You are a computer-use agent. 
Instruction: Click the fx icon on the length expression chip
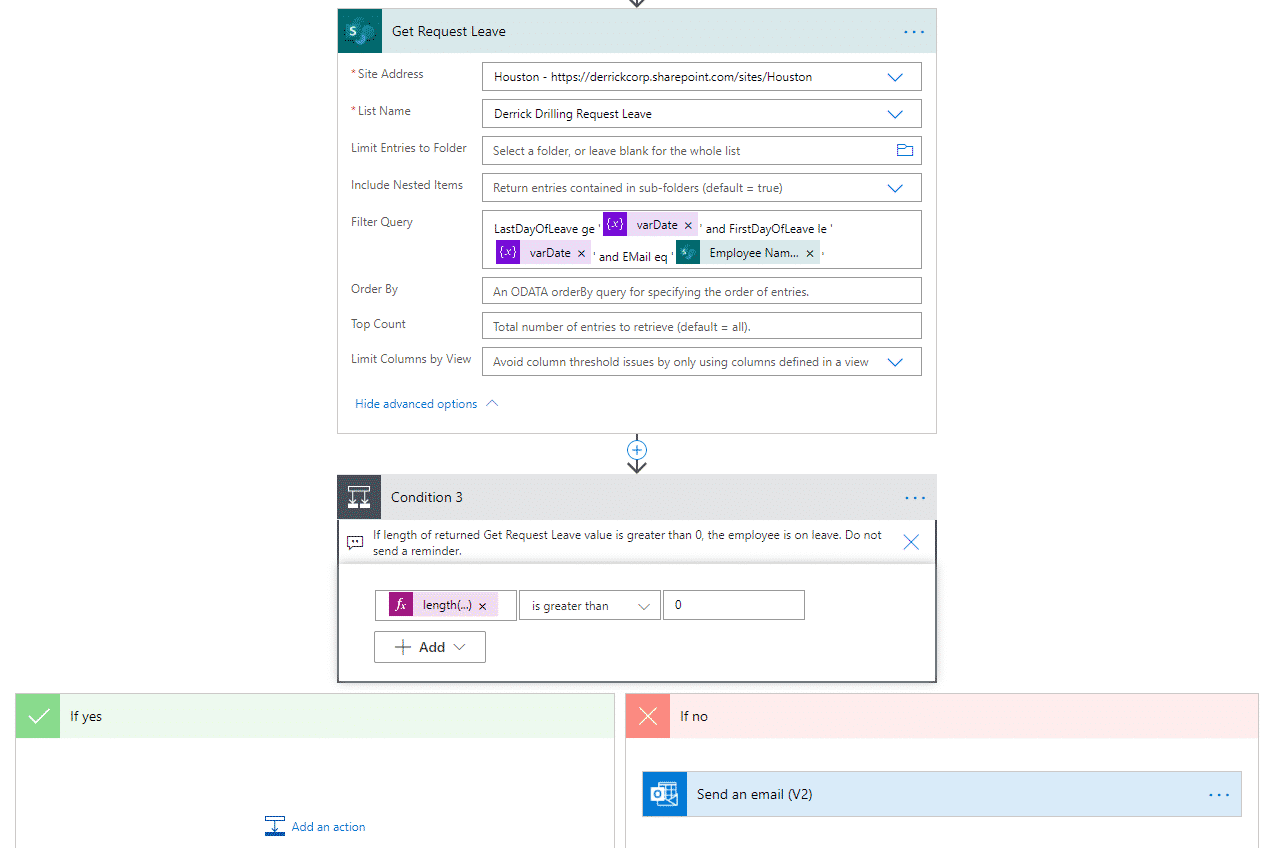click(399, 604)
